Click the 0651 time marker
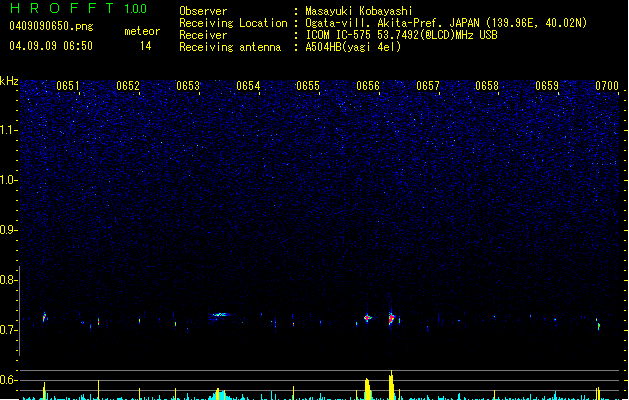The width and height of the screenshot is (629, 400). coord(68,85)
